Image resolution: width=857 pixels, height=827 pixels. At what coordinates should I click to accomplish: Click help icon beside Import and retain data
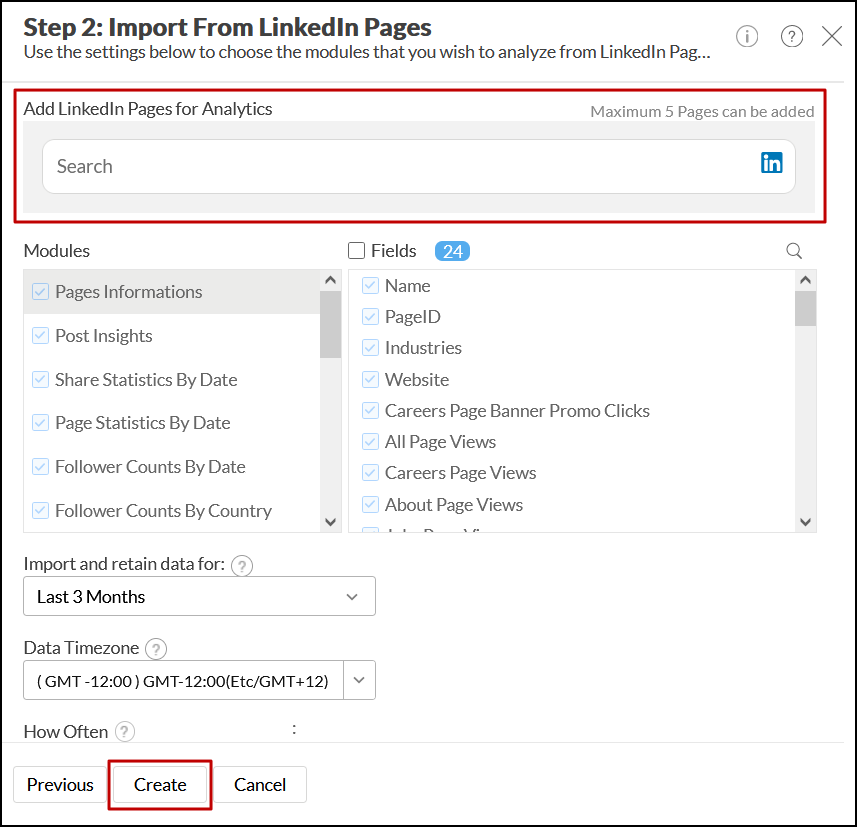pos(242,565)
